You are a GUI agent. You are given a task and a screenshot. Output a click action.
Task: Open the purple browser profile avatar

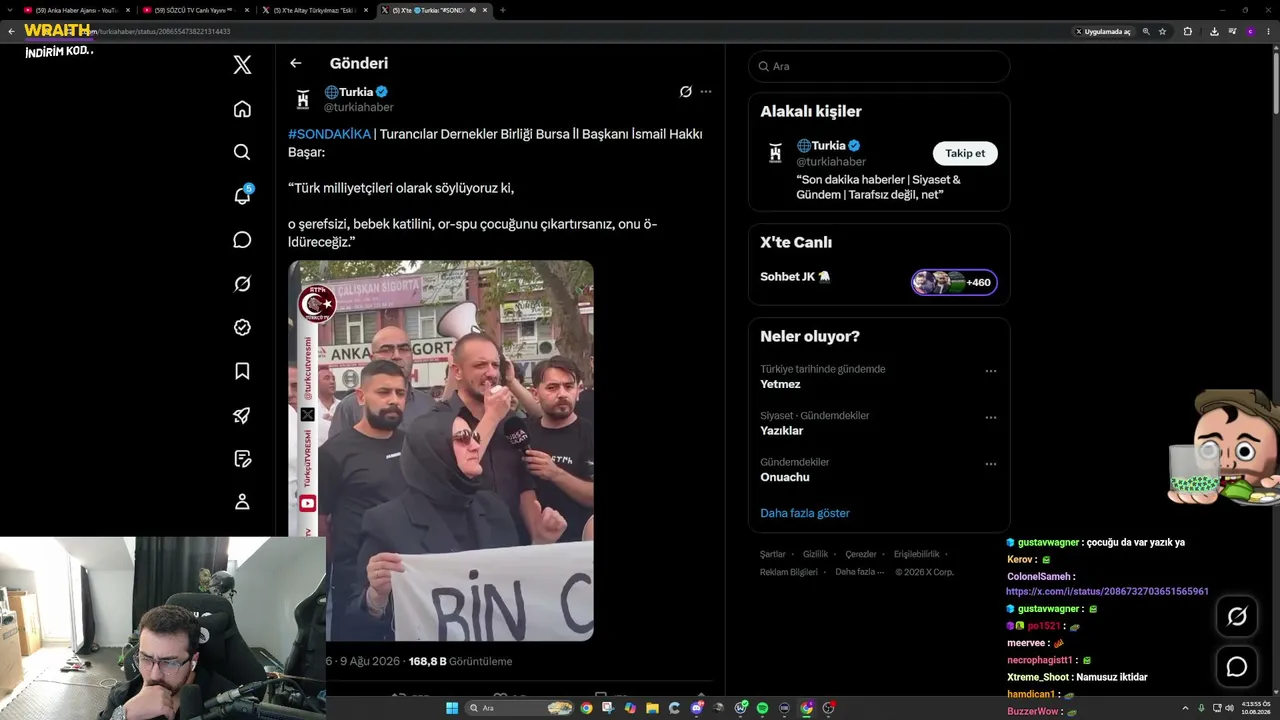pyautogui.click(x=1250, y=31)
